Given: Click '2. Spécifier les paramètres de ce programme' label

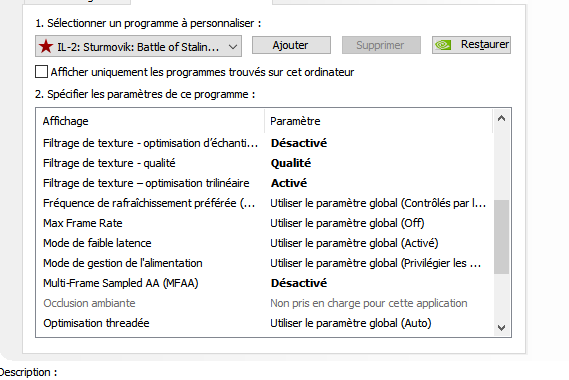Looking at the screenshot, I should point(145,94).
